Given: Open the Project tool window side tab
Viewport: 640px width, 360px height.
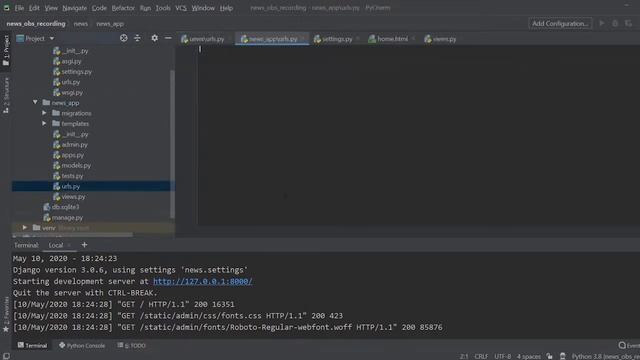Looking at the screenshot, I should coord(6,50).
